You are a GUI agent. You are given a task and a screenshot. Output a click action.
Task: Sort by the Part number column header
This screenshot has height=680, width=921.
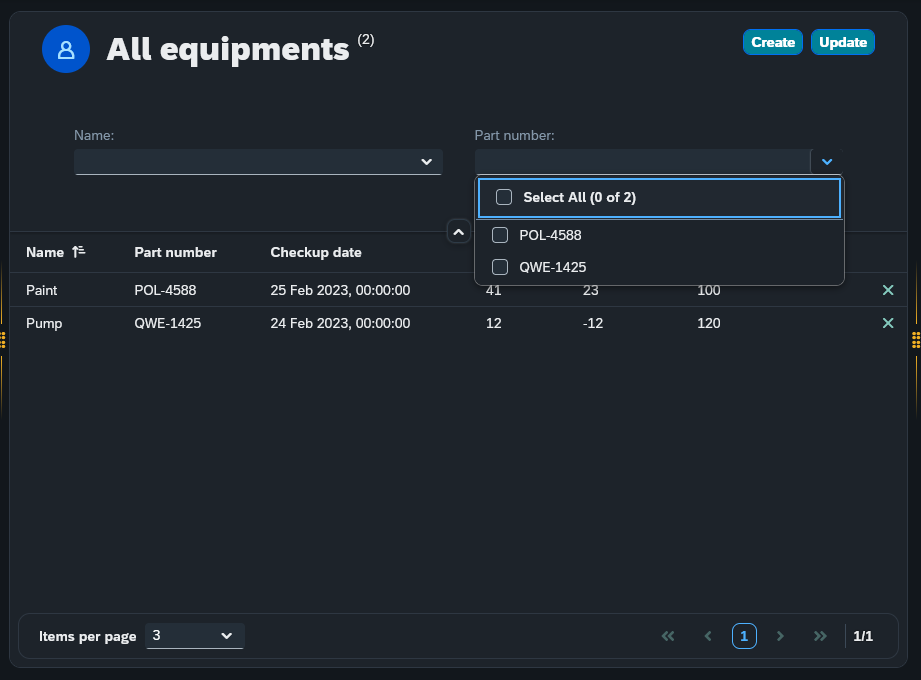[x=175, y=252]
